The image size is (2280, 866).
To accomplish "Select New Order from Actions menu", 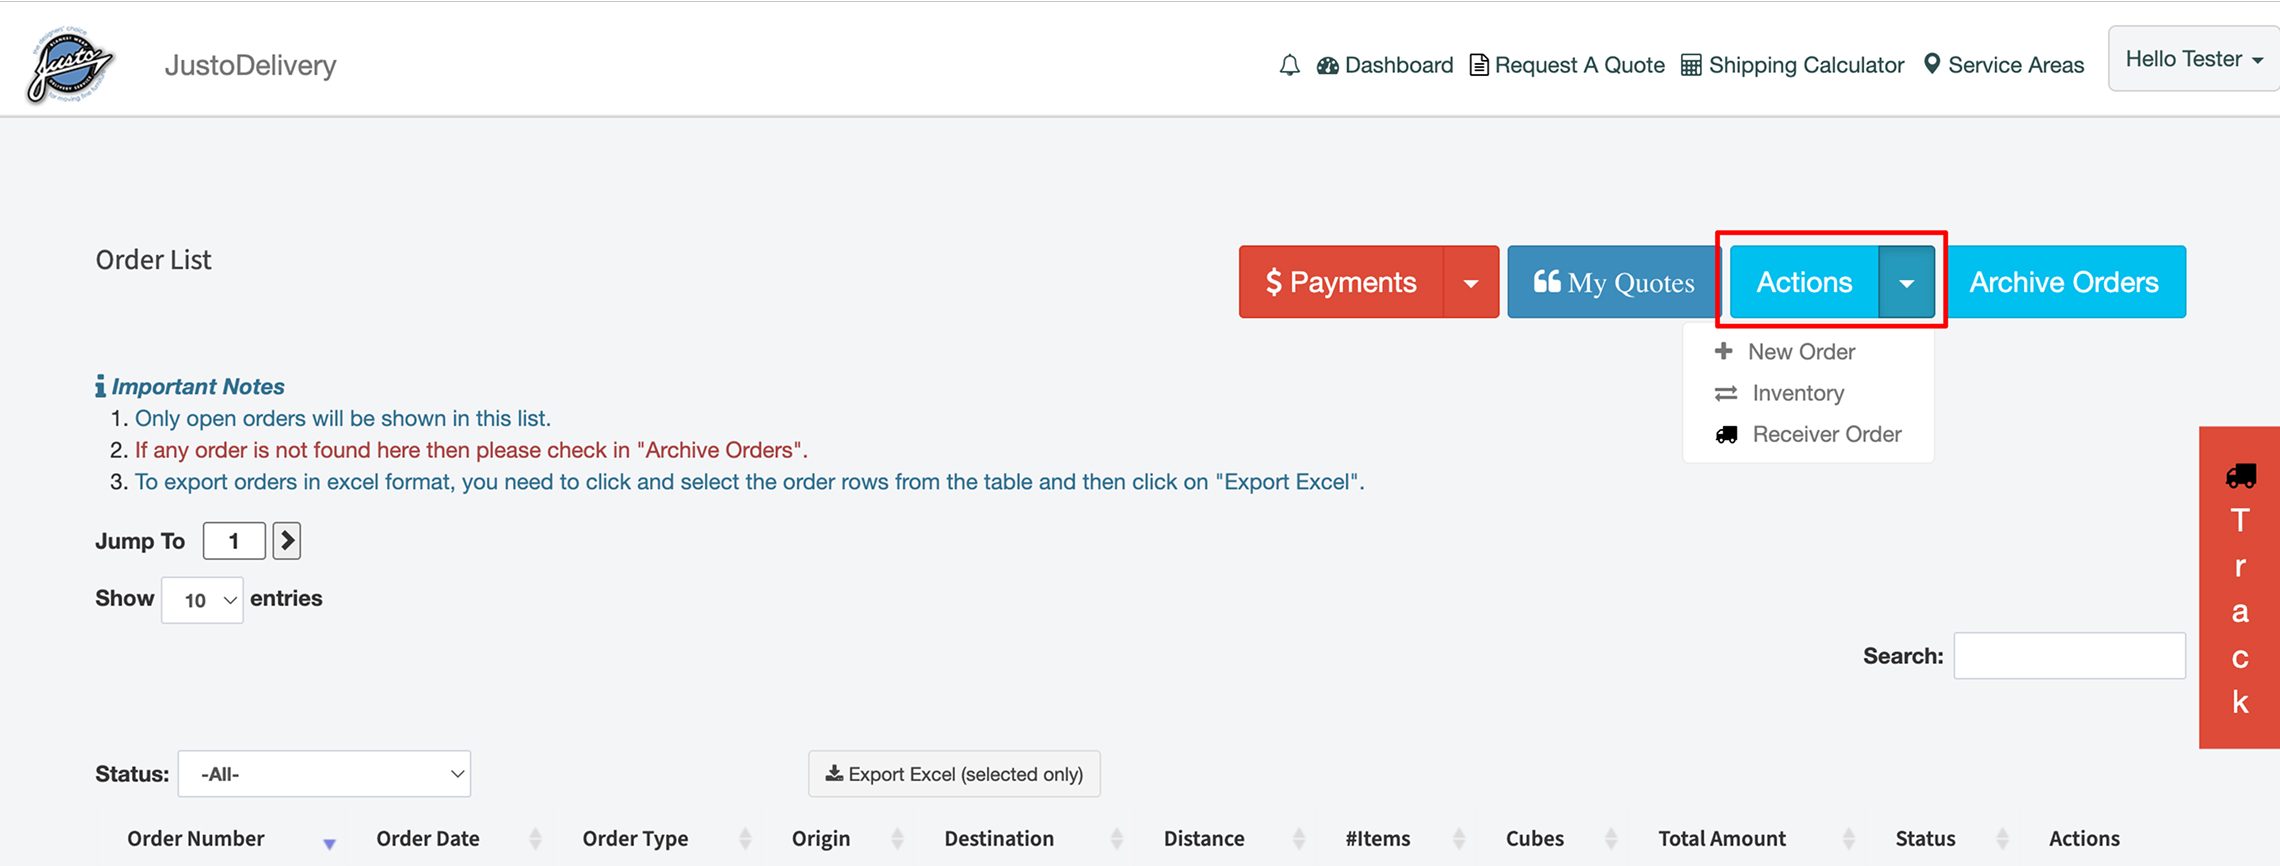I will click(x=1801, y=352).
